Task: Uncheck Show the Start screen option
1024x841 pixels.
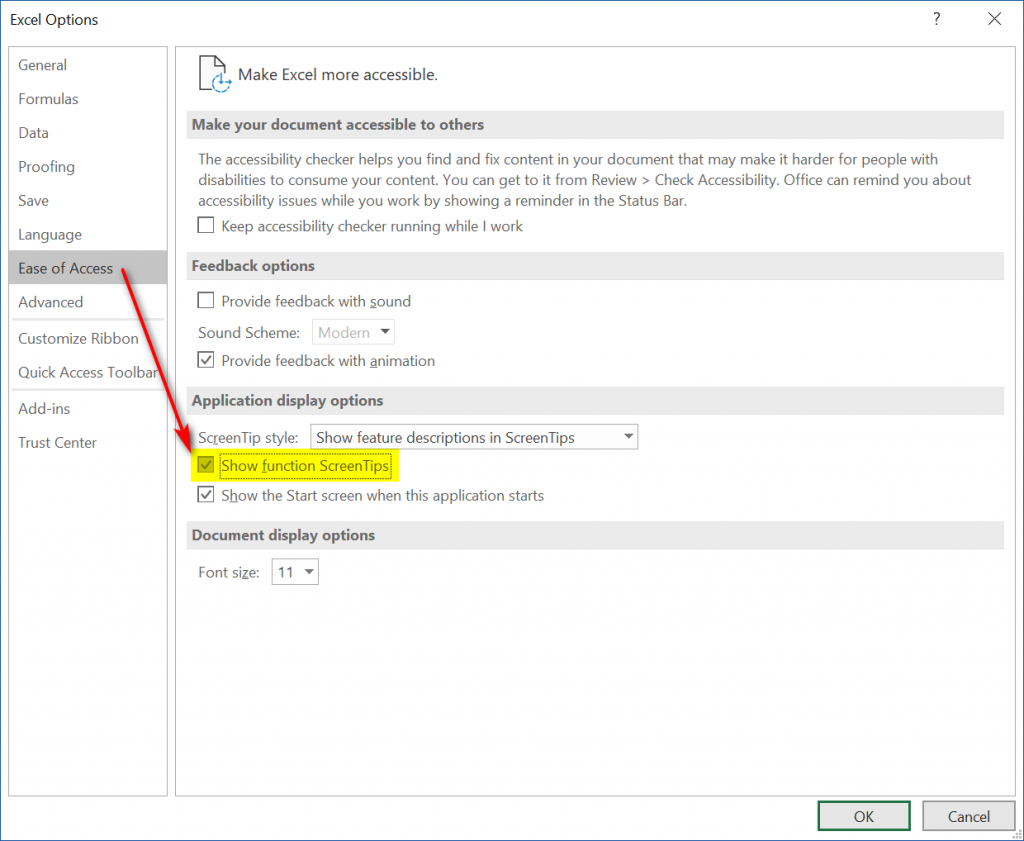Action: pos(206,495)
